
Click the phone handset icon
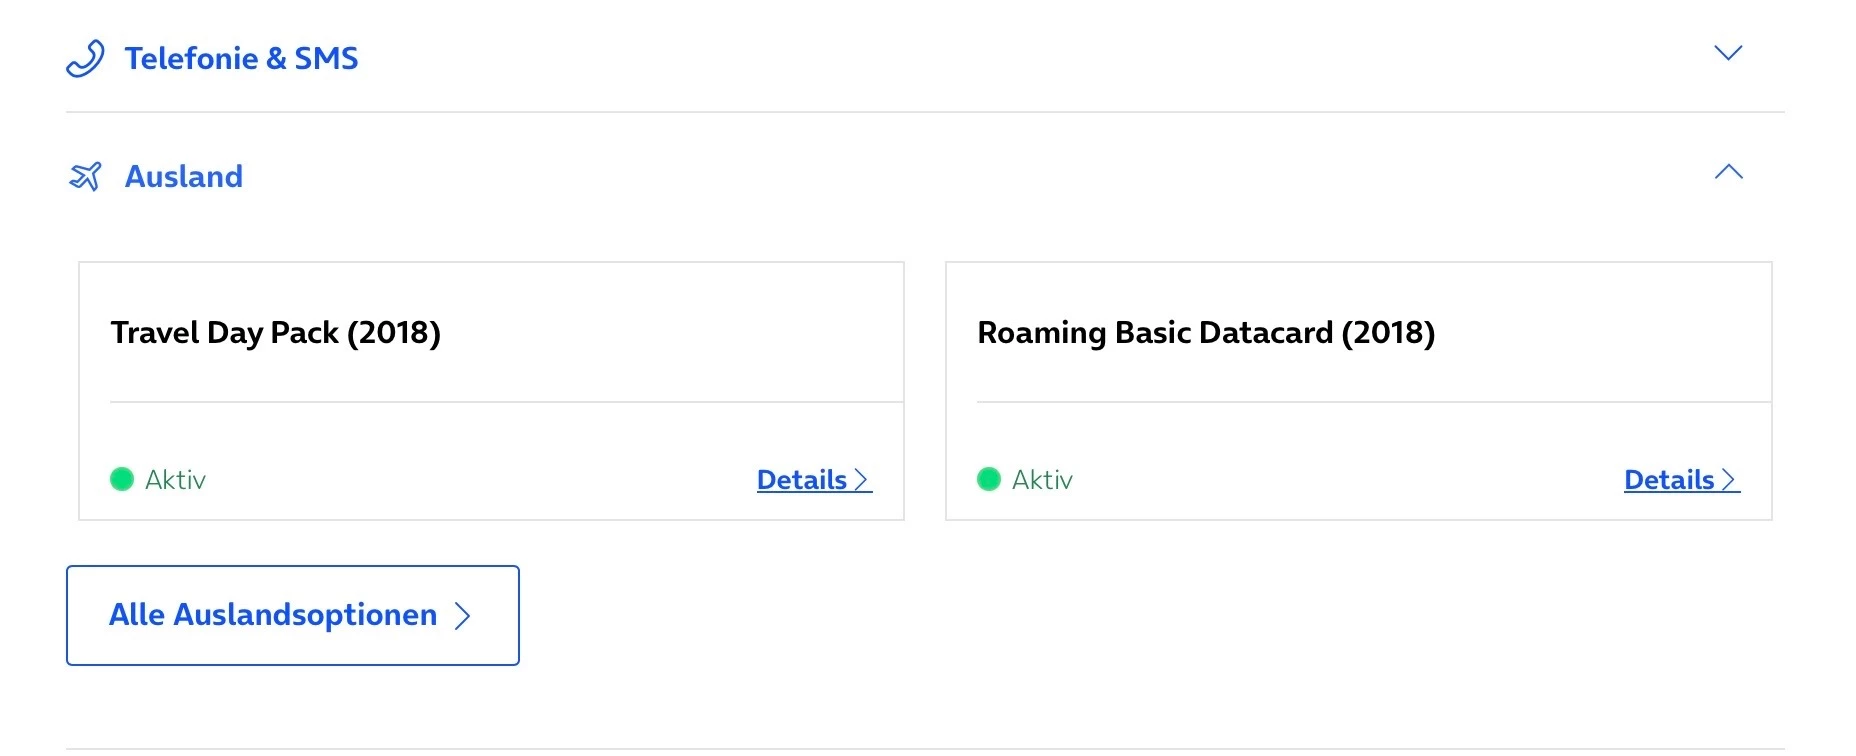pos(85,59)
